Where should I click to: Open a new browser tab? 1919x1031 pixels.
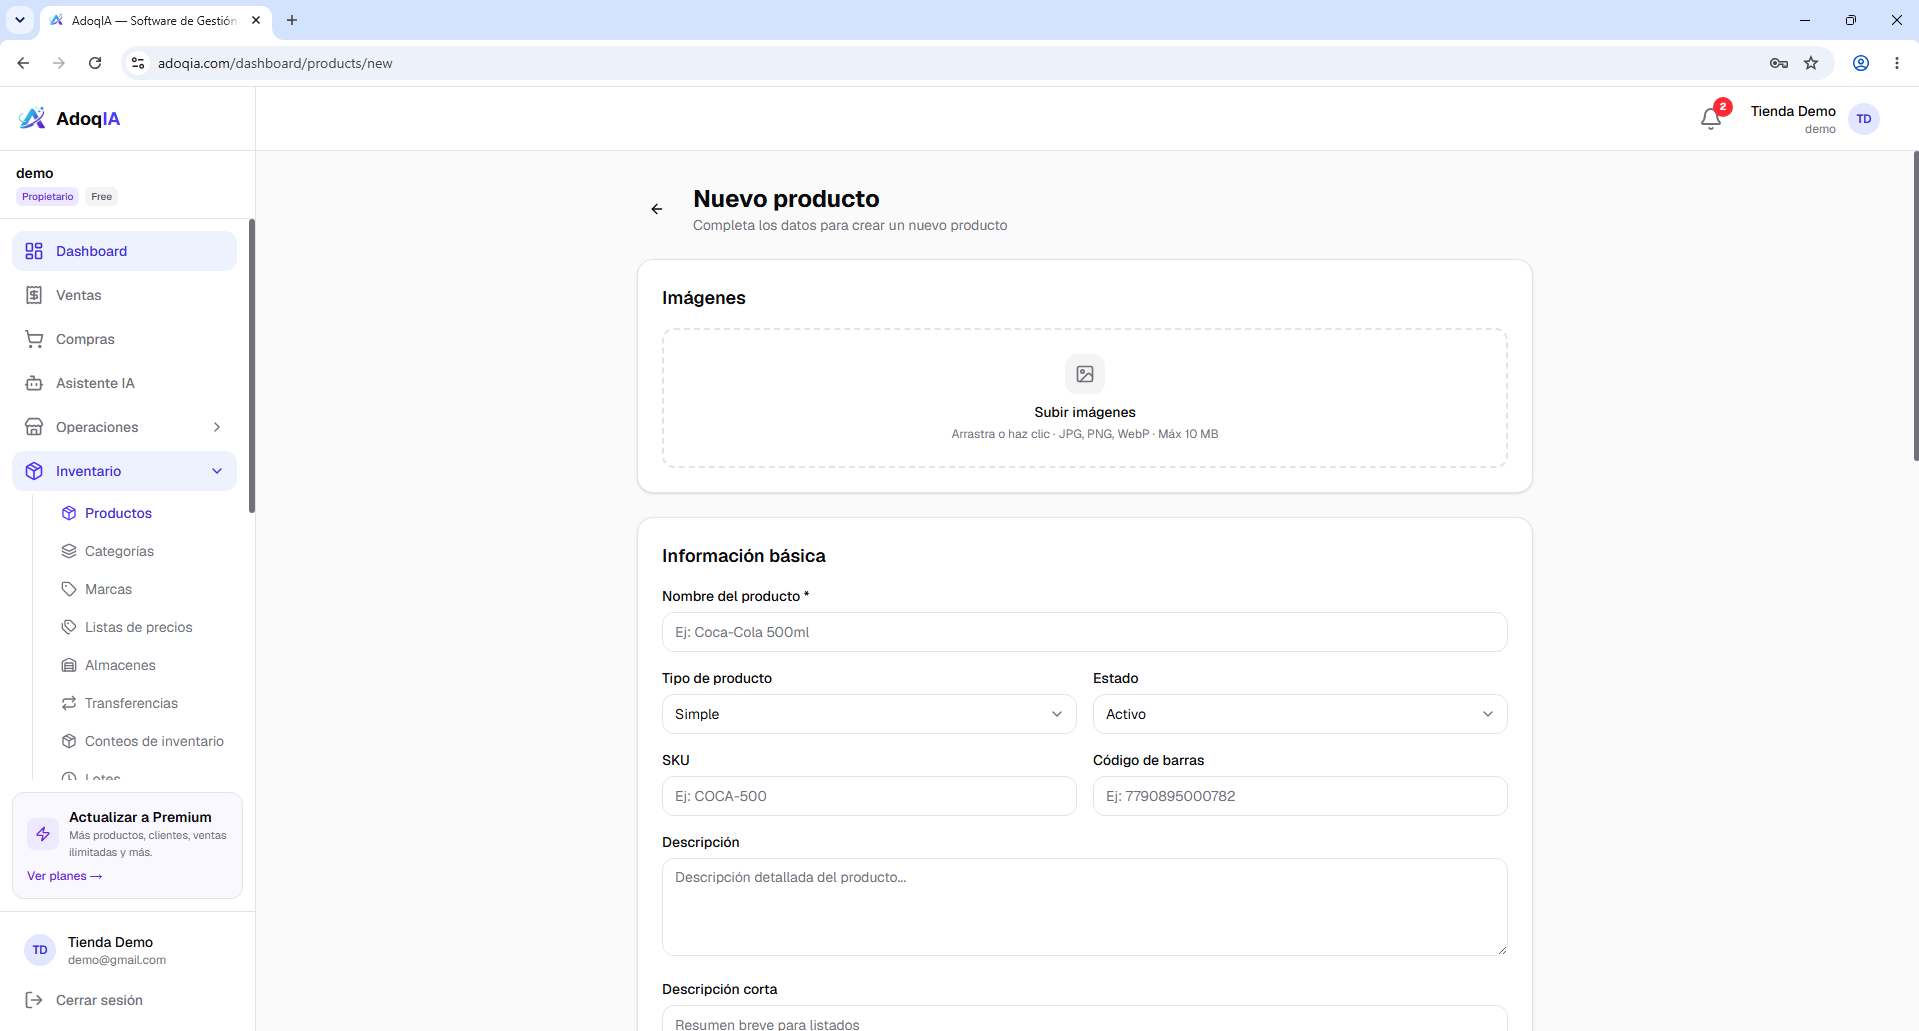[292, 20]
